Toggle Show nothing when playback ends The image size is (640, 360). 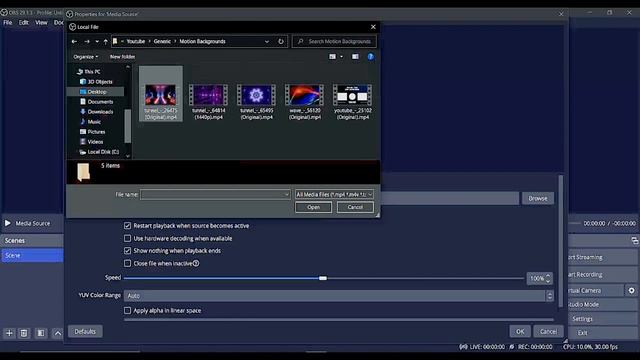coord(127,251)
